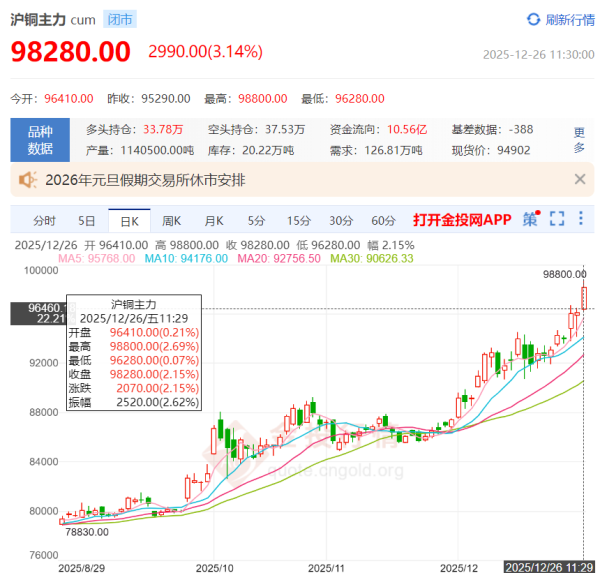The height and width of the screenshot is (573, 600).
Task: Click the 昨收 95290.00 value
Action: click(x=166, y=99)
